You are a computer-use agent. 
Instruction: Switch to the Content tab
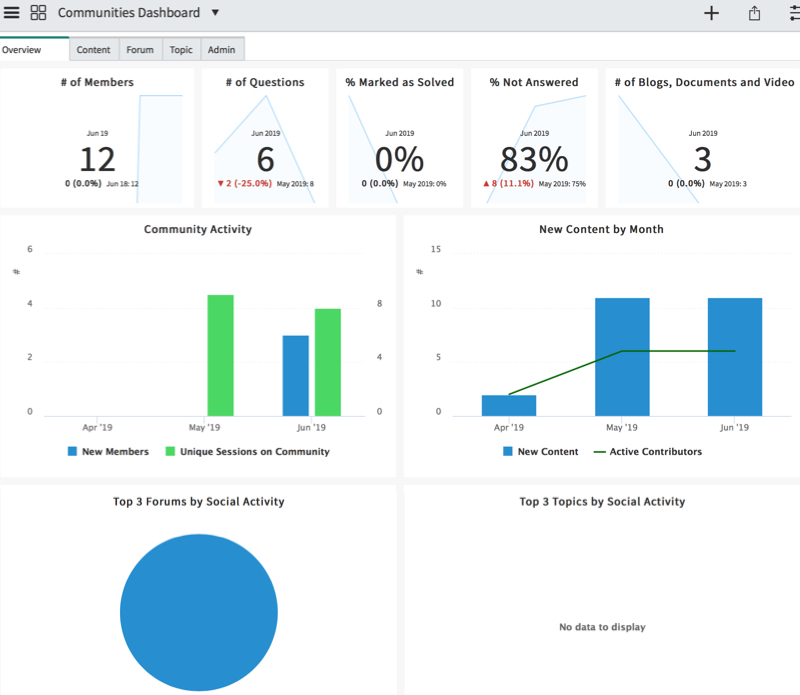click(93, 49)
